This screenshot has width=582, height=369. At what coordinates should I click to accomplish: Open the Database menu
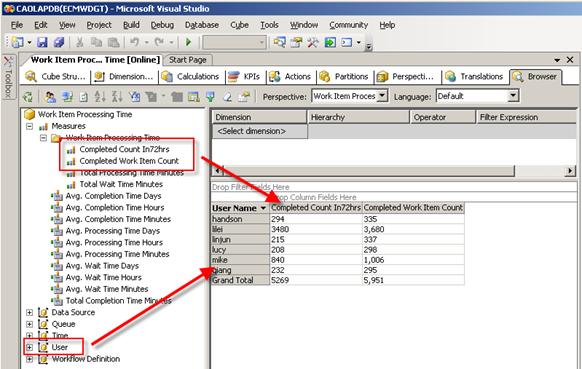tap(202, 25)
